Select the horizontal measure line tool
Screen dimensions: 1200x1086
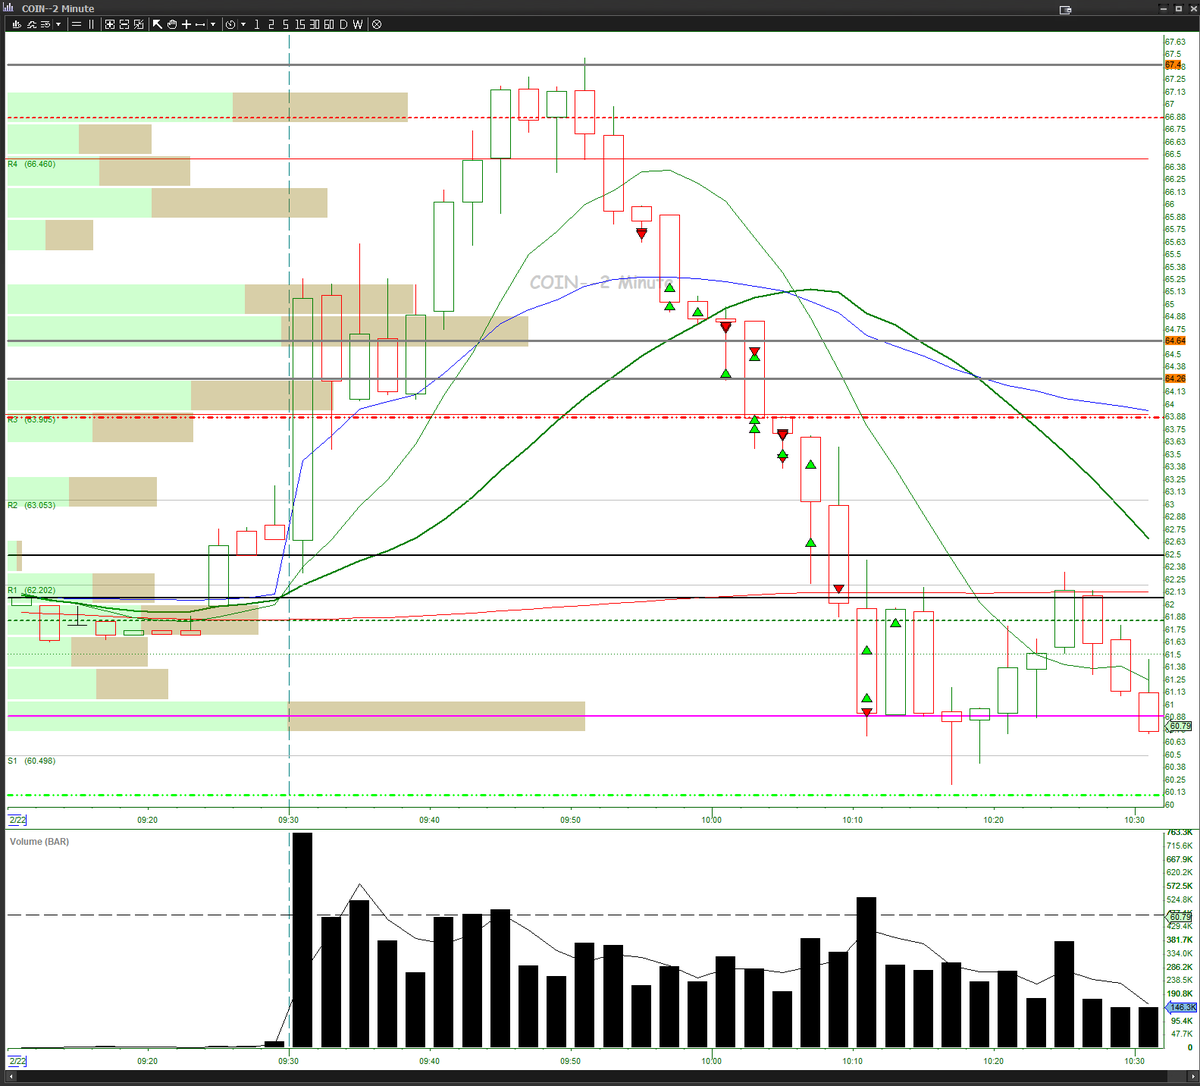tap(200, 24)
